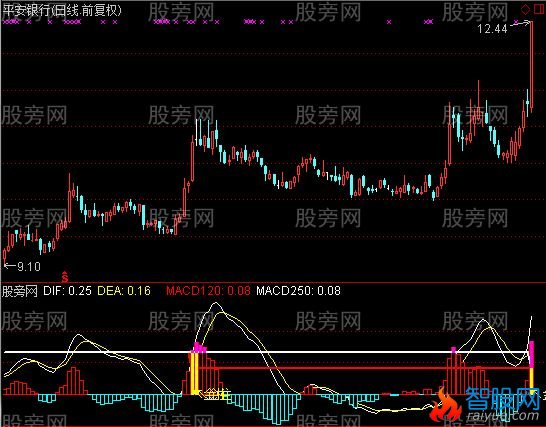Click the chart title 平安银行(日线.前复权)
Image resolution: width=546 pixels, height=427 pixels.
point(62,10)
